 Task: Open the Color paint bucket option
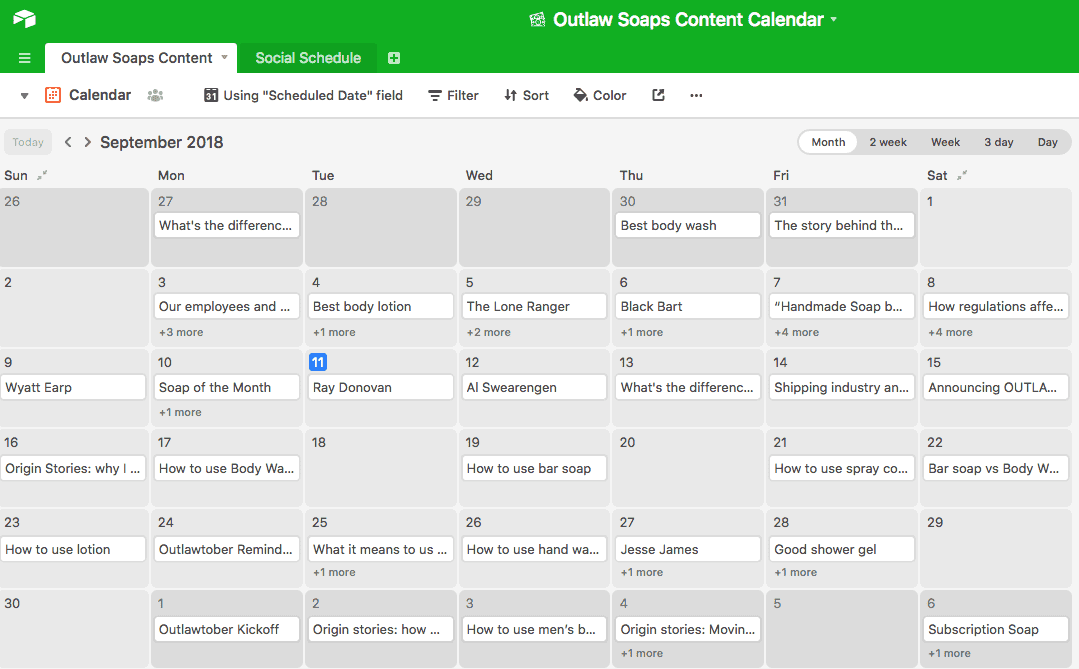pyautogui.click(x=599, y=95)
